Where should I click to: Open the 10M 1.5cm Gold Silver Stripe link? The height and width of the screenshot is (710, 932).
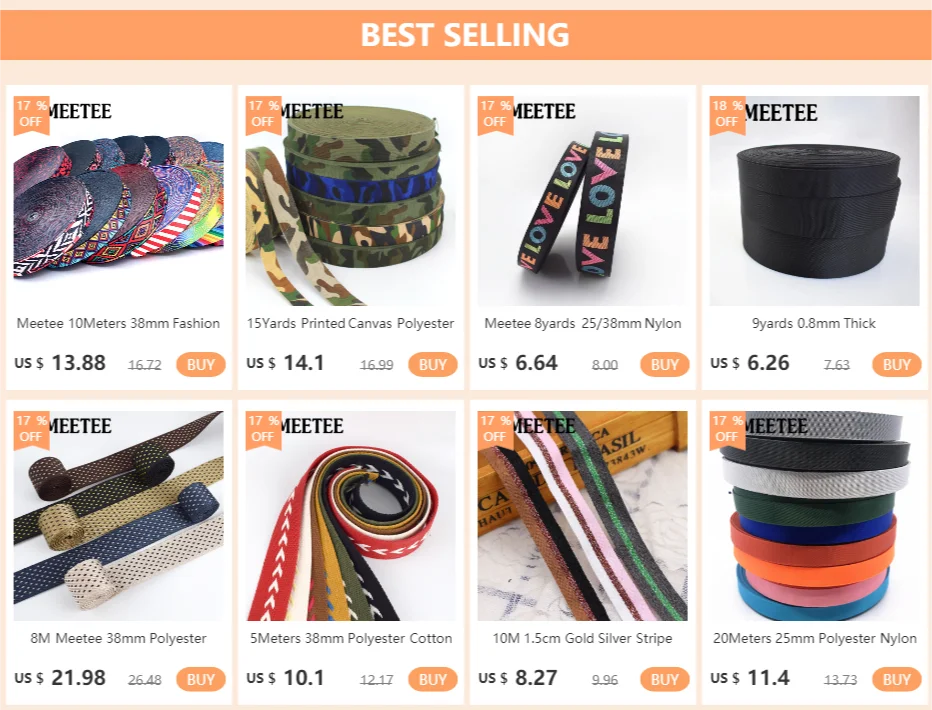pos(582,638)
